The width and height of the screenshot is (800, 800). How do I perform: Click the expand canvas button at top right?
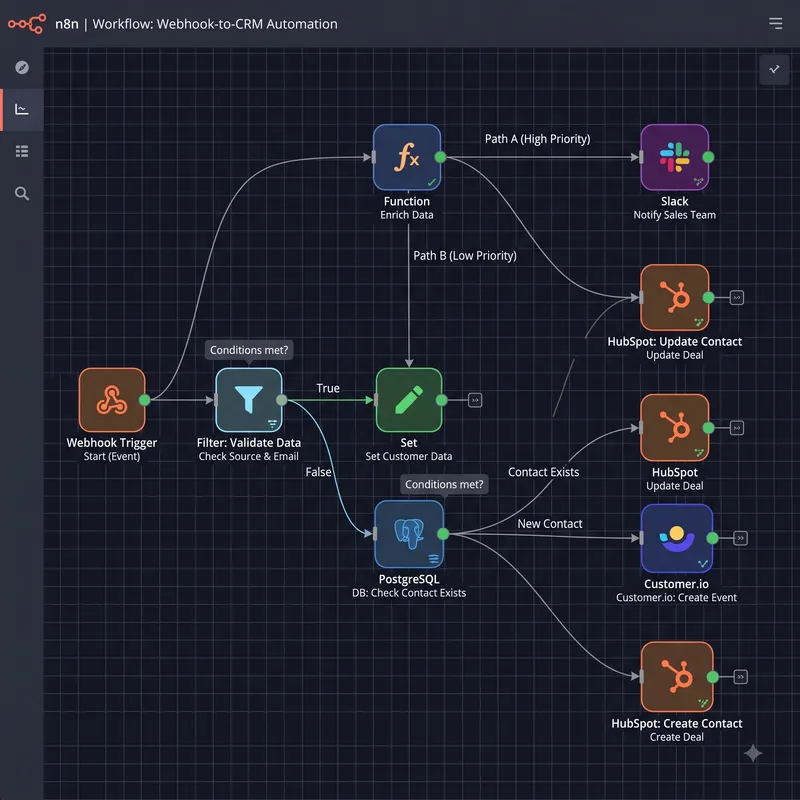[x=774, y=69]
